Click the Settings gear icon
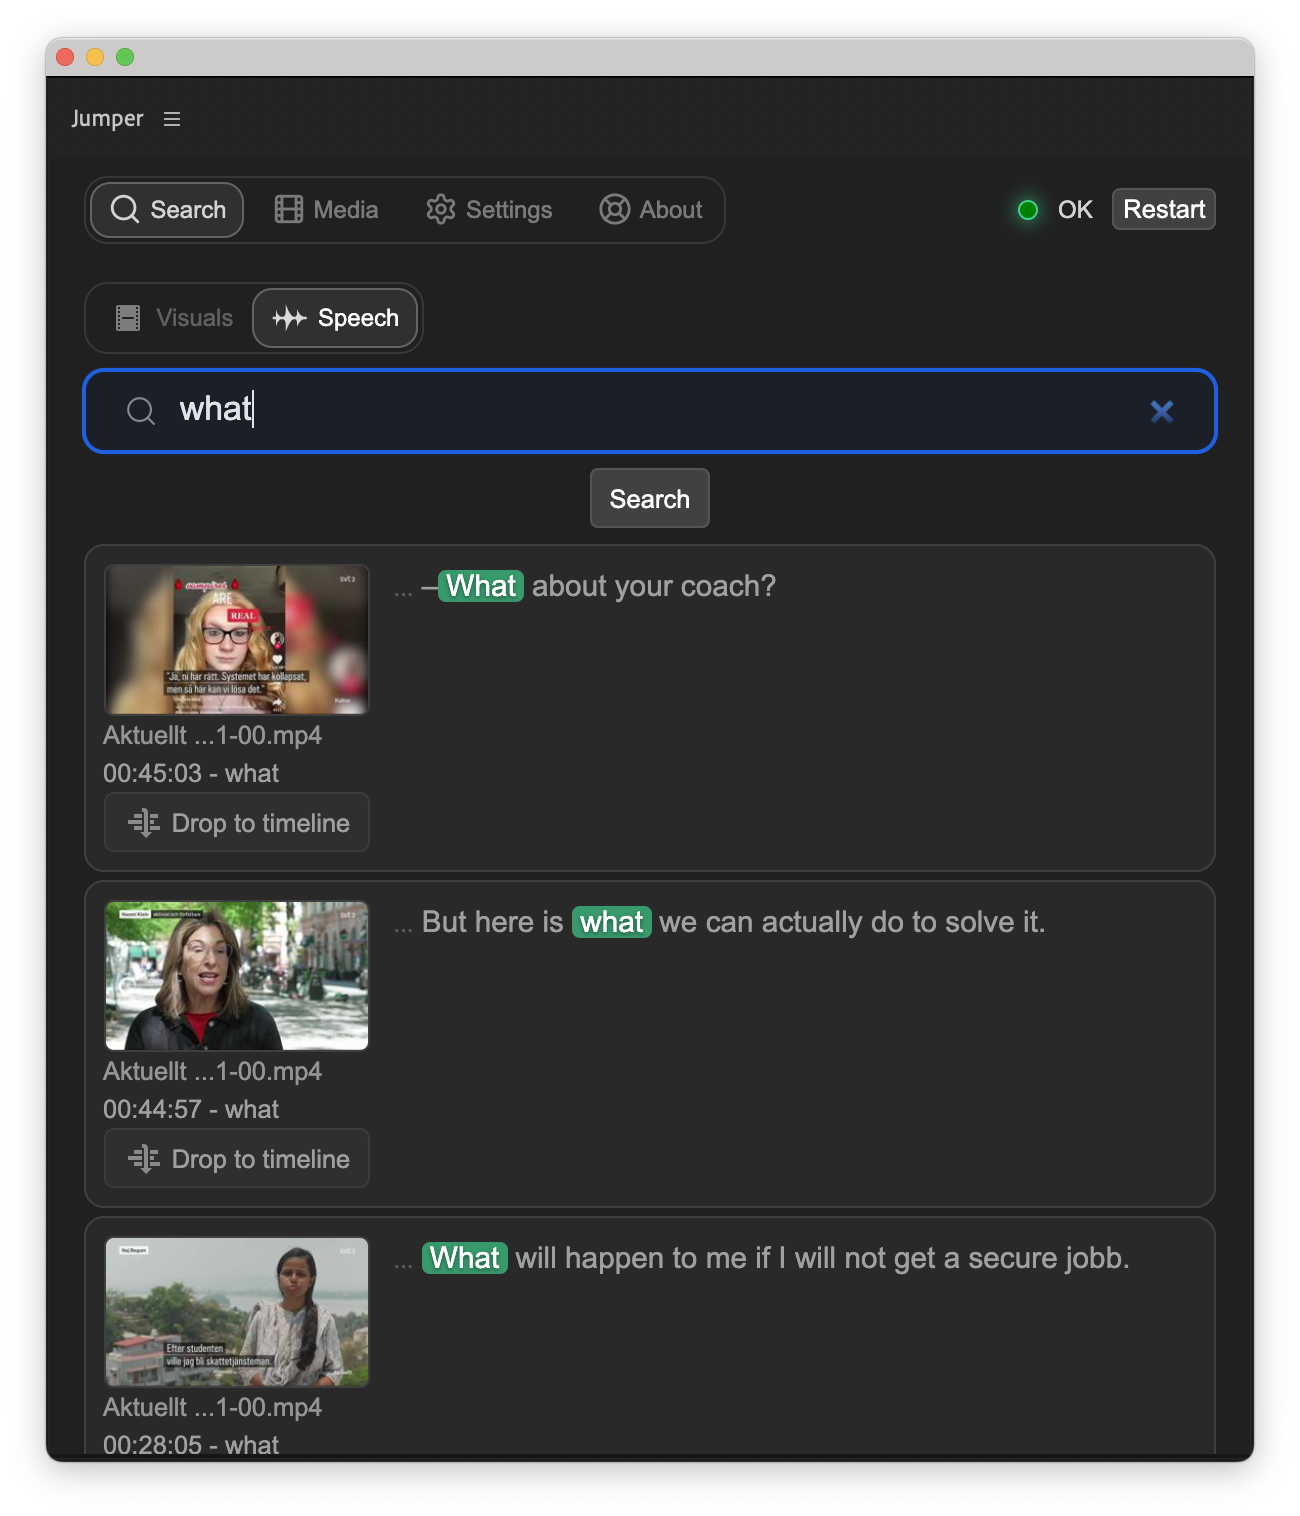 pyautogui.click(x=440, y=209)
